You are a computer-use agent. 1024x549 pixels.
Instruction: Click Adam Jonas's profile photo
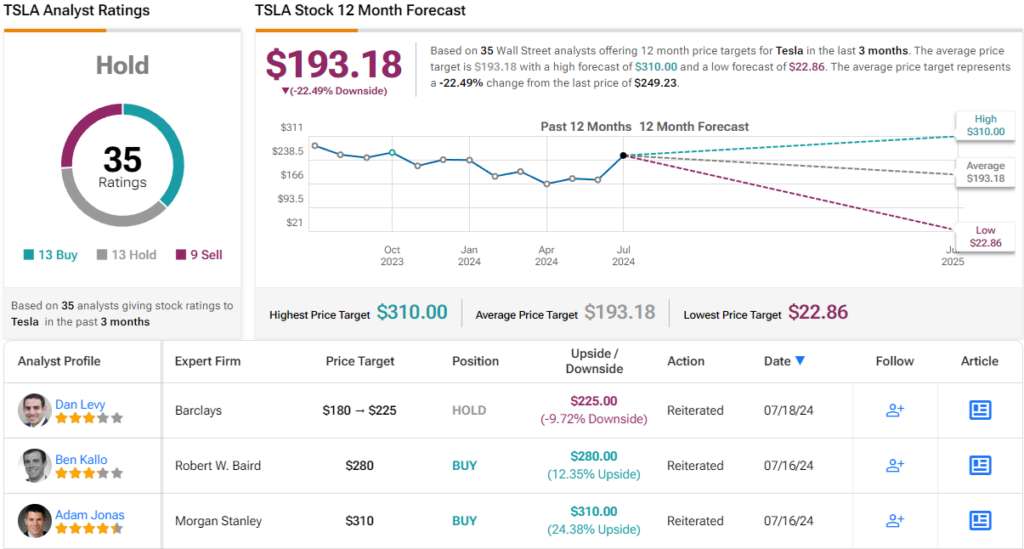(x=34, y=520)
